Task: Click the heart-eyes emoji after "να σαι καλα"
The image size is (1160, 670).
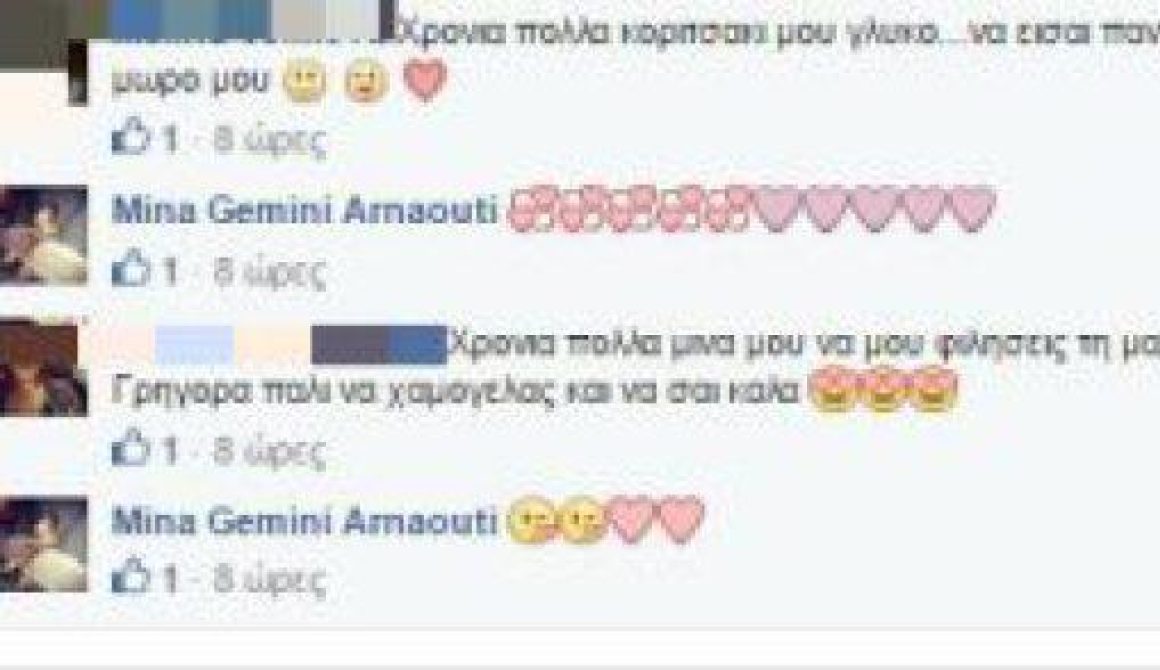Action: [x=883, y=390]
